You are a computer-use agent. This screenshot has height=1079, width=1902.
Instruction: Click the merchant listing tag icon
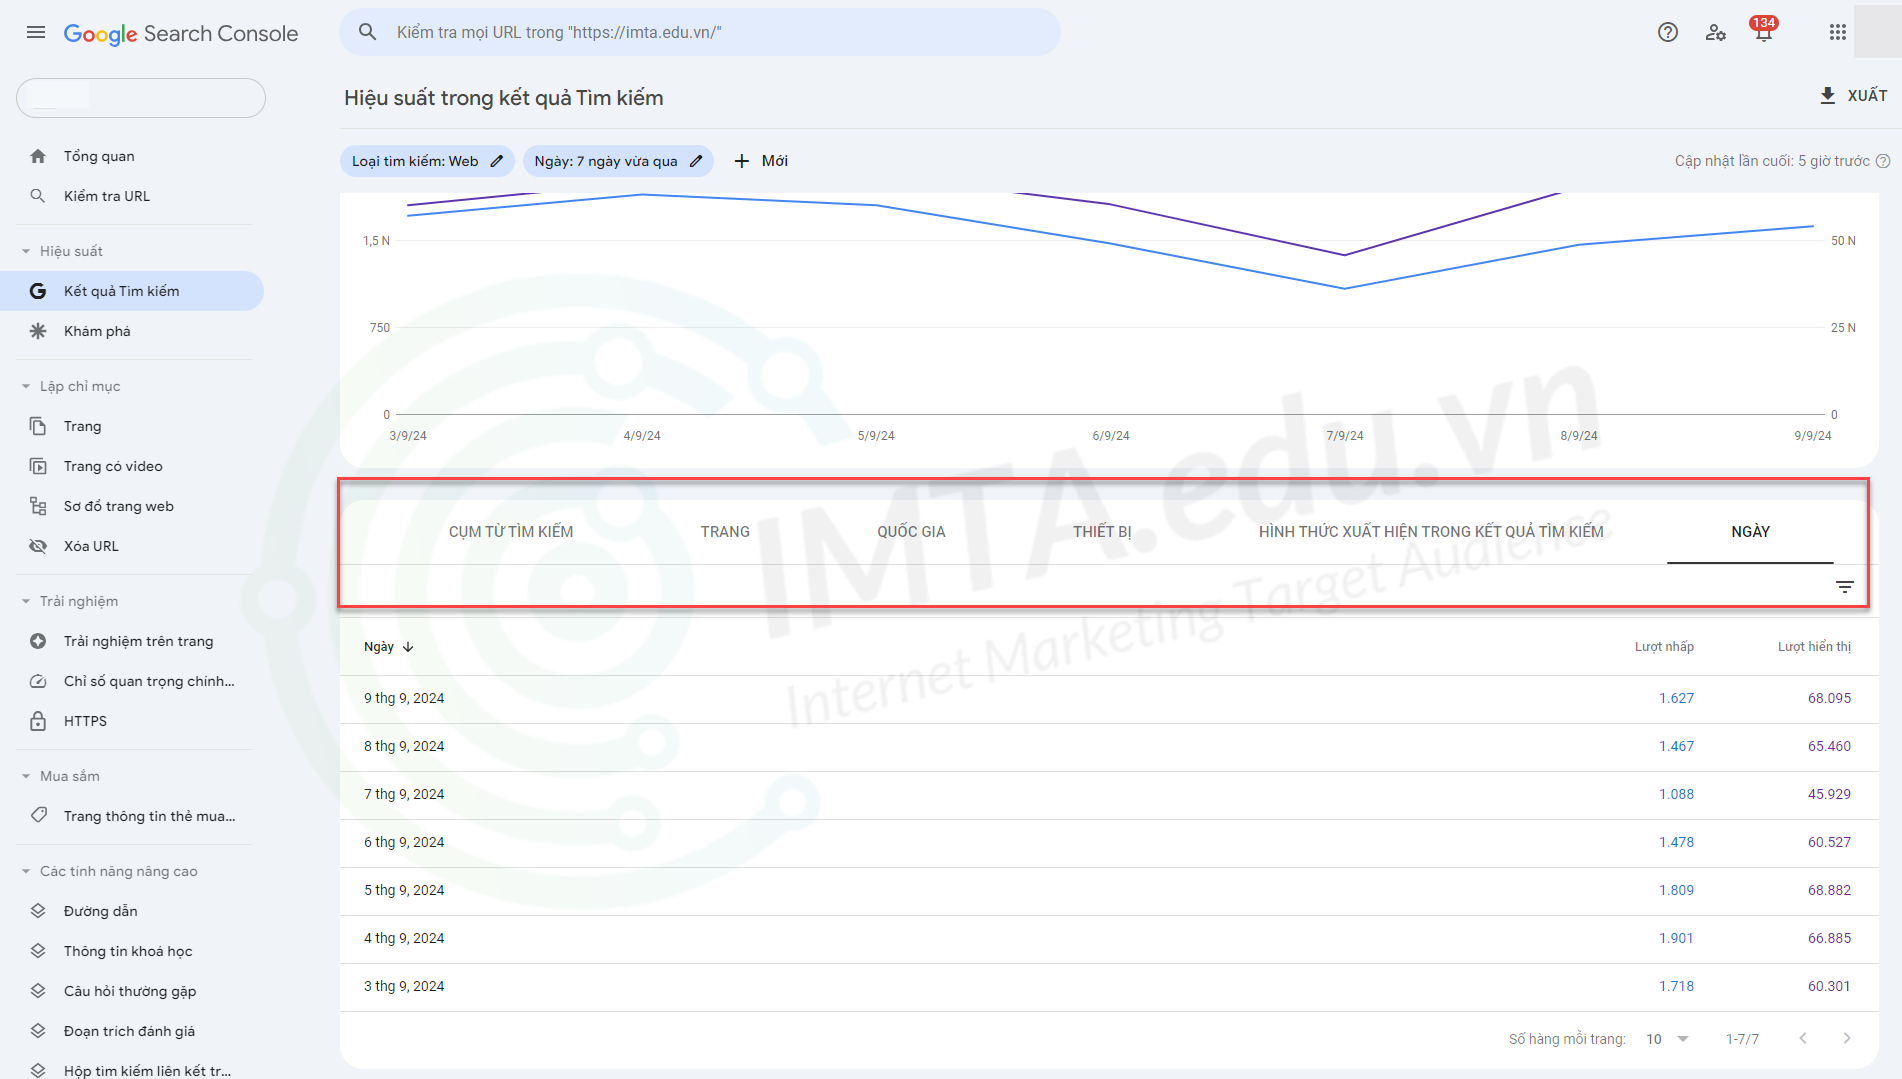[x=38, y=816]
